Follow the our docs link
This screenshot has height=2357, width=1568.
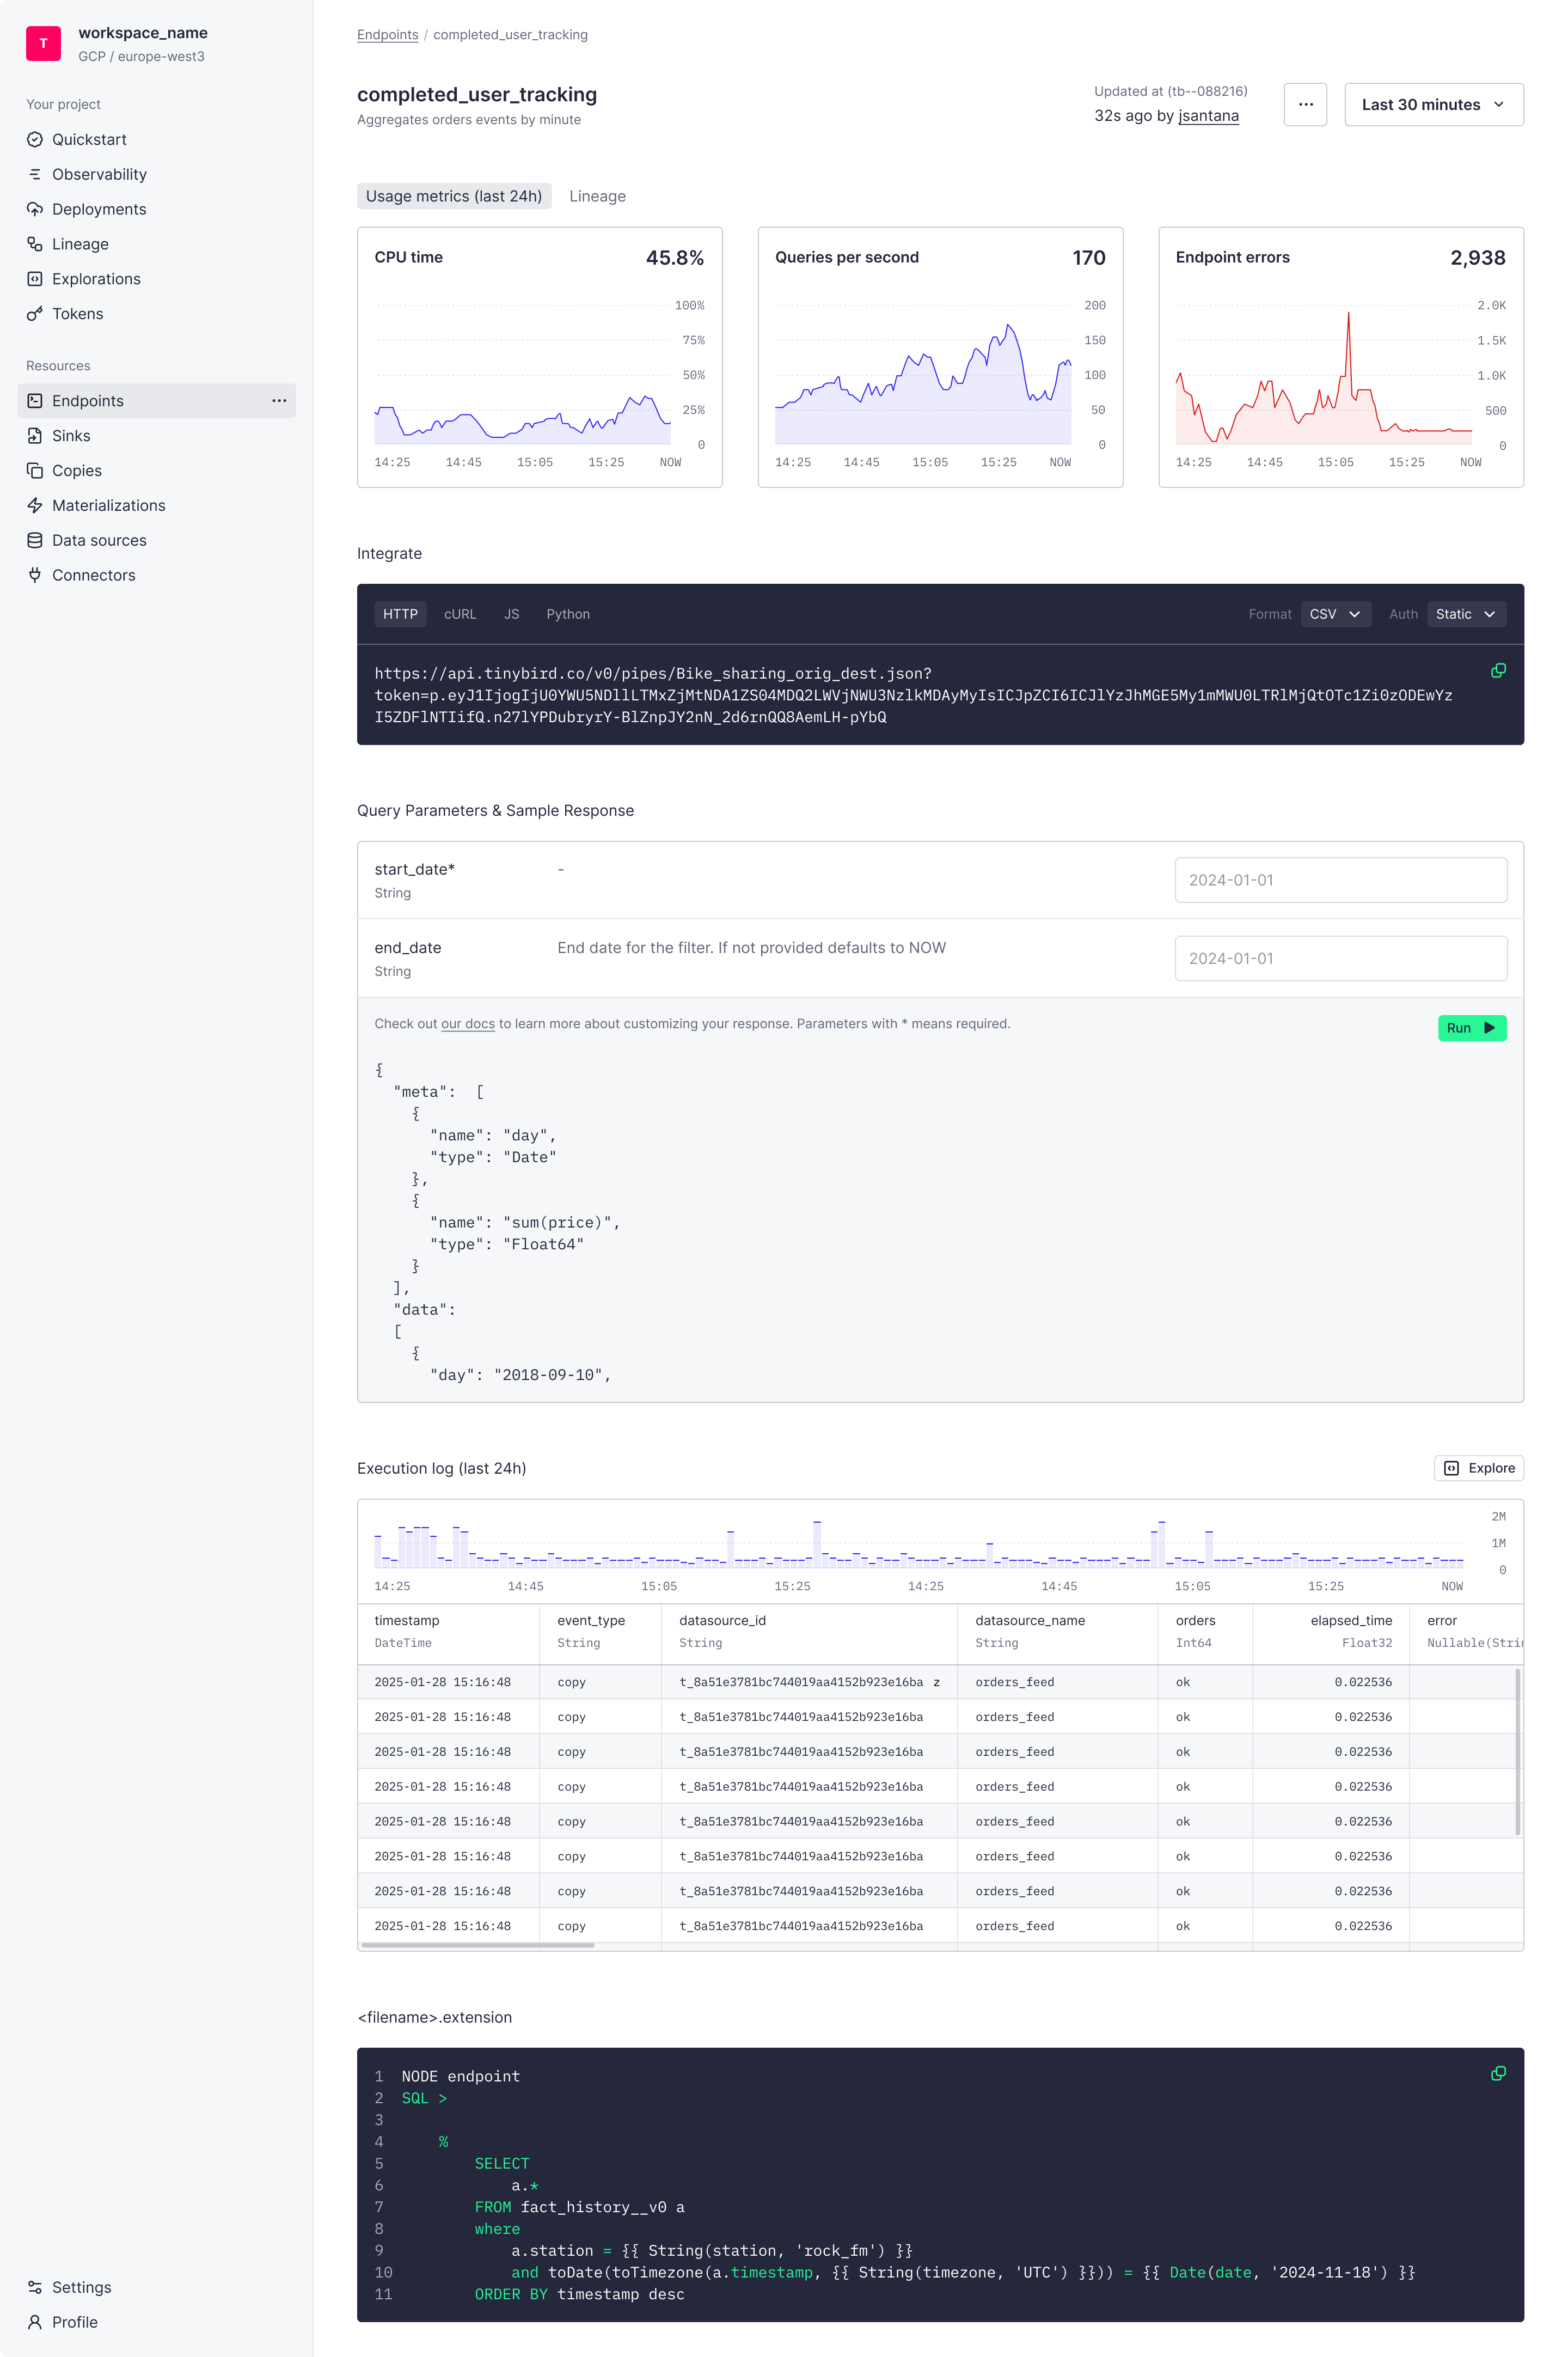pos(467,1024)
